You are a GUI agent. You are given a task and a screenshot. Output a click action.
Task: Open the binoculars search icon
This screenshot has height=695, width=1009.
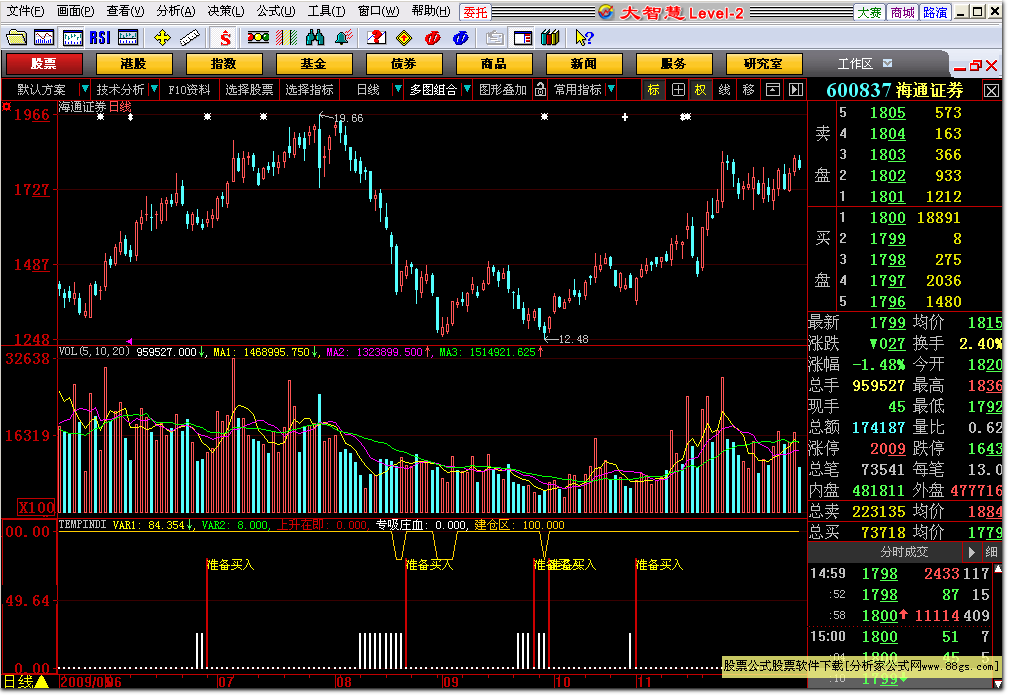point(315,38)
